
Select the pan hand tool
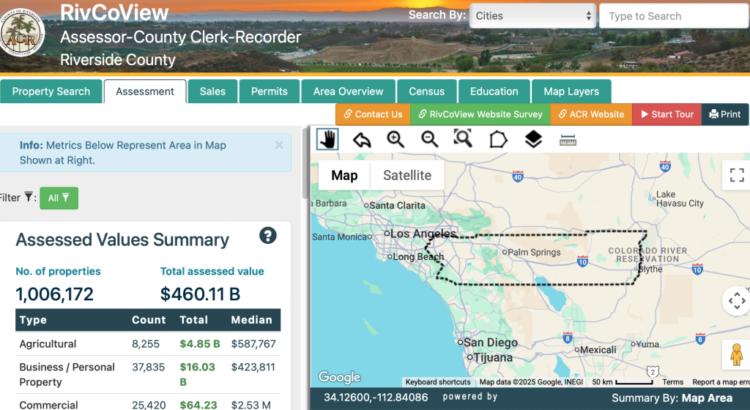[x=327, y=139]
